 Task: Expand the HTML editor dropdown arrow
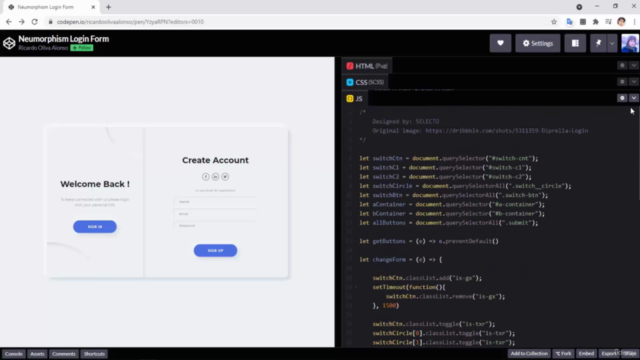tap(633, 65)
